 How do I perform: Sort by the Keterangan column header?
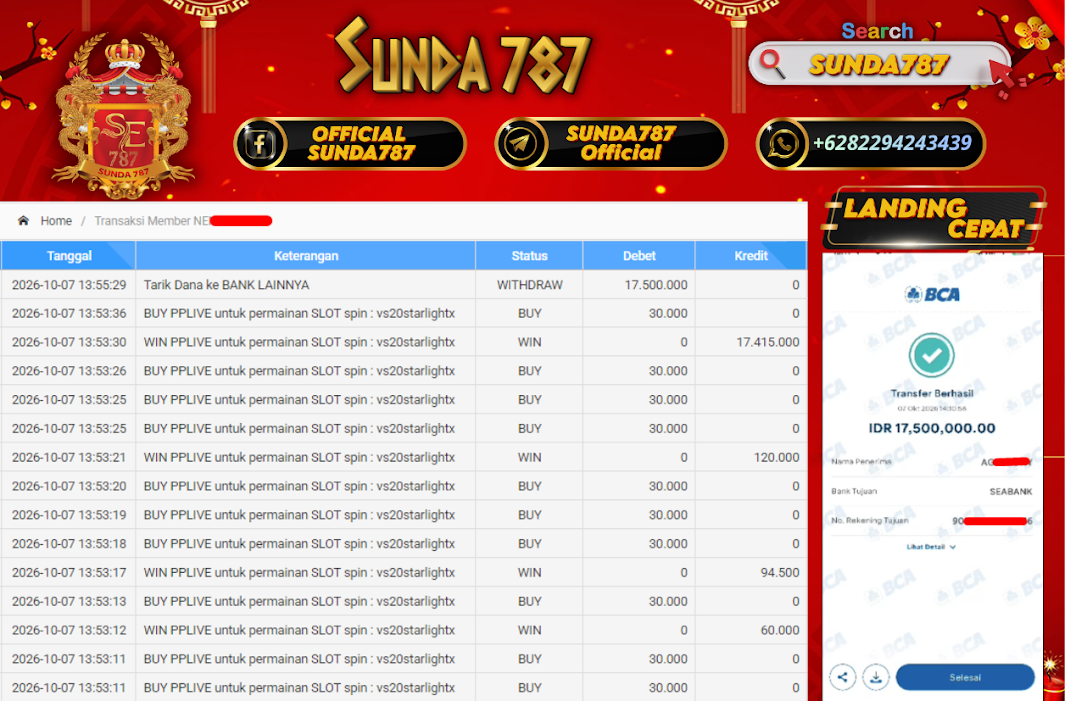[306, 255]
